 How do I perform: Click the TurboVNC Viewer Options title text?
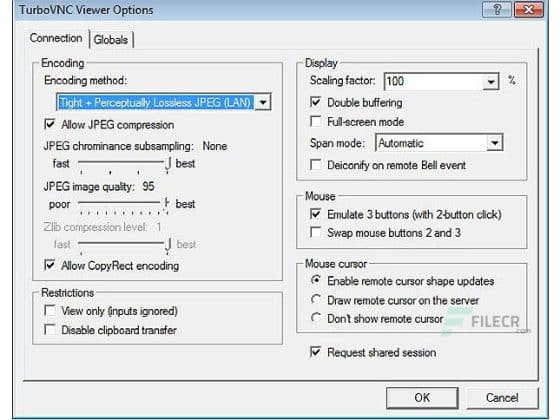coord(86,10)
